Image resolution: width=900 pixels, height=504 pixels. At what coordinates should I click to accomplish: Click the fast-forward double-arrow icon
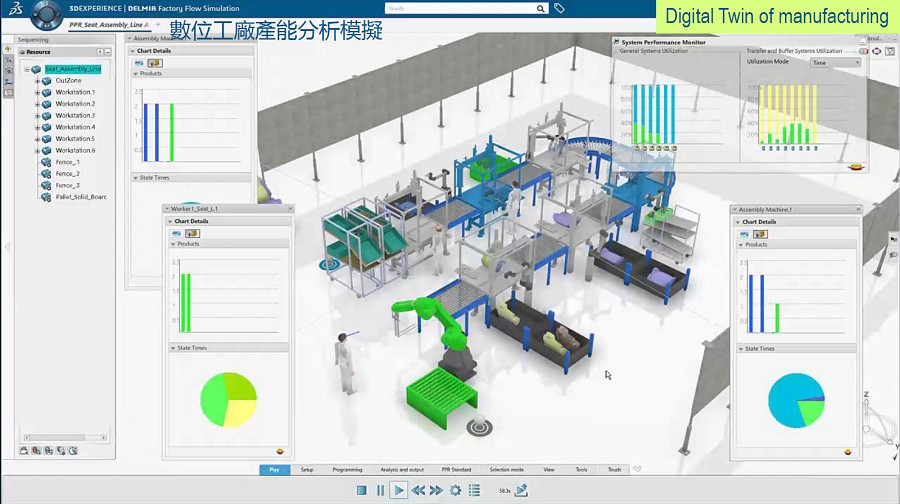pyautogui.click(x=436, y=490)
